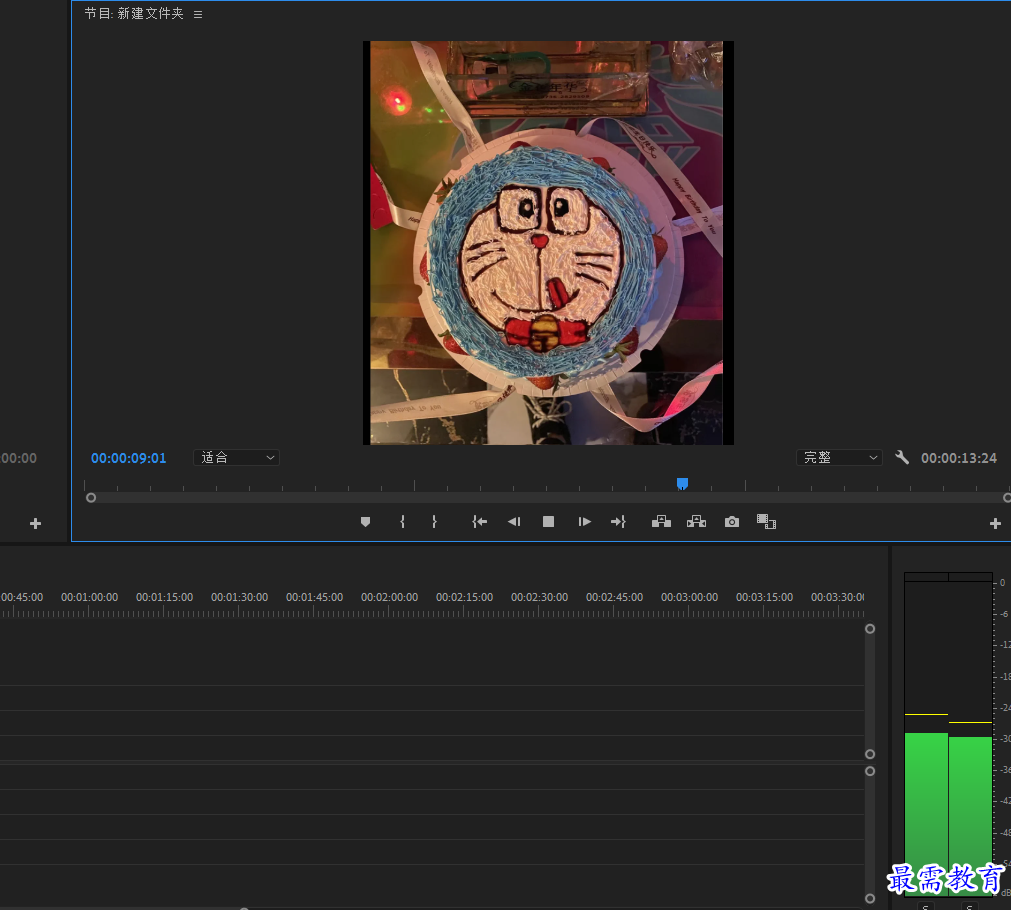Viewport: 1011px width, 910px height.
Task: Click 00:03:15:00 on the timeline ruler
Action: tap(765, 597)
